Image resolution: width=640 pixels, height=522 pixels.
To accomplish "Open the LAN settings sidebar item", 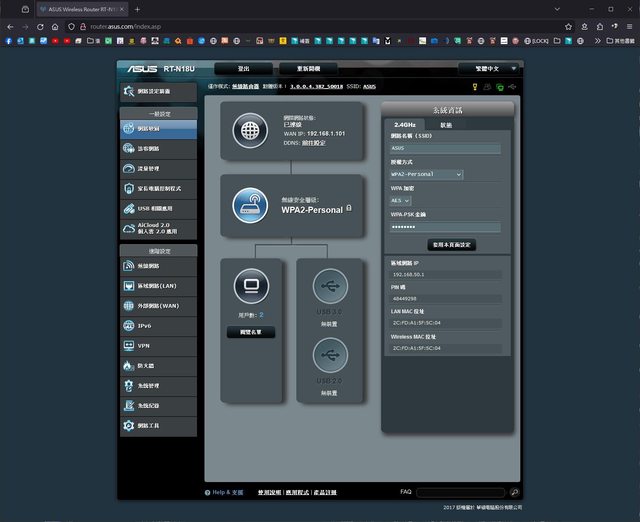I will (158, 286).
